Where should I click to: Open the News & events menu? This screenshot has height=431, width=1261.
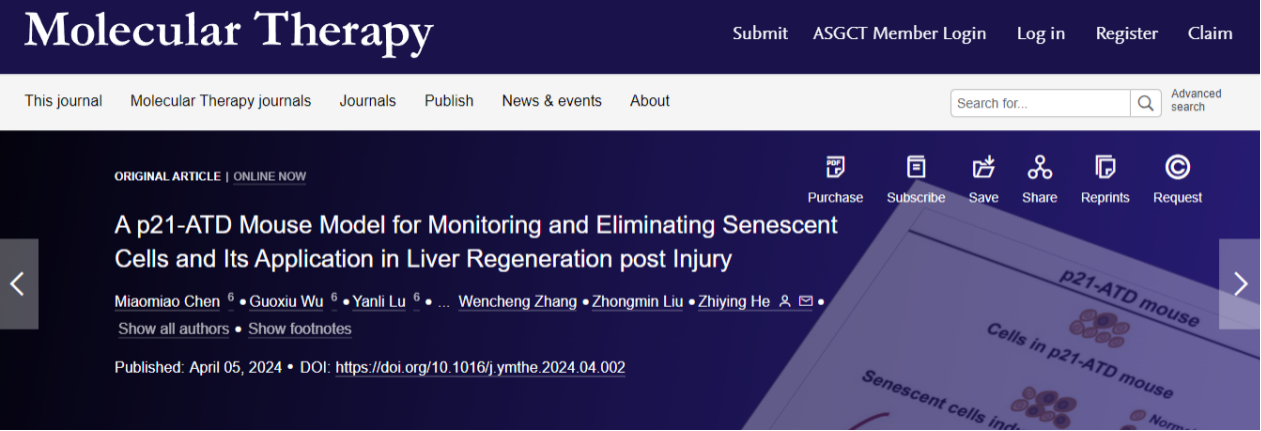551,101
